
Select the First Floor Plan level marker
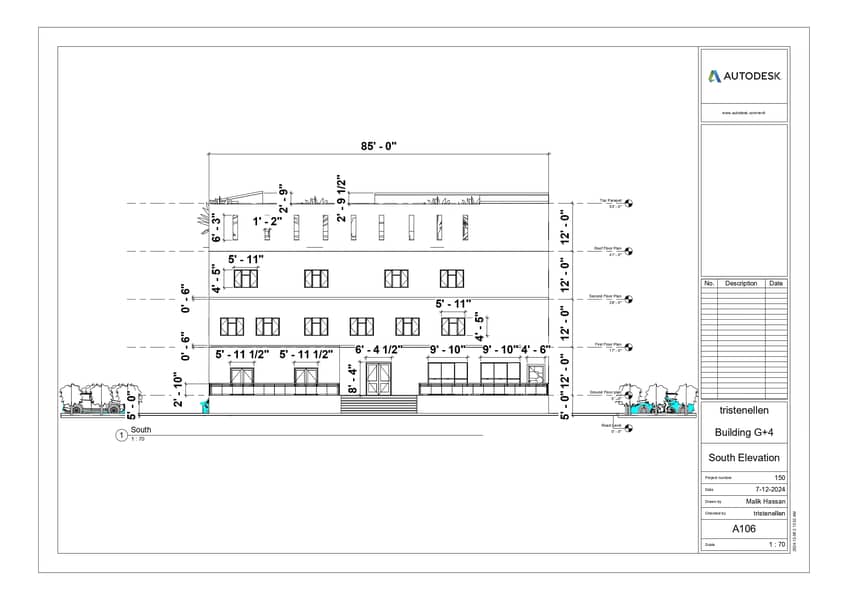pyautogui.click(x=630, y=346)
